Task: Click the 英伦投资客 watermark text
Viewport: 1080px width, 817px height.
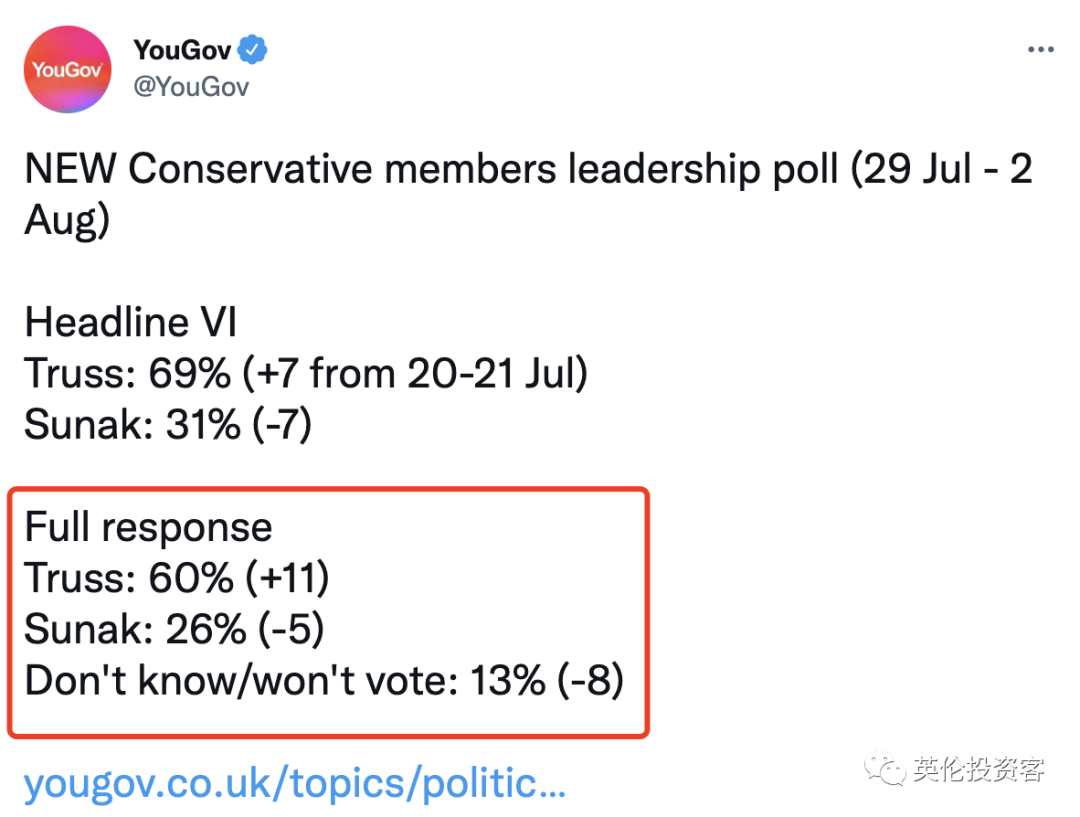Action: [979, 769]
